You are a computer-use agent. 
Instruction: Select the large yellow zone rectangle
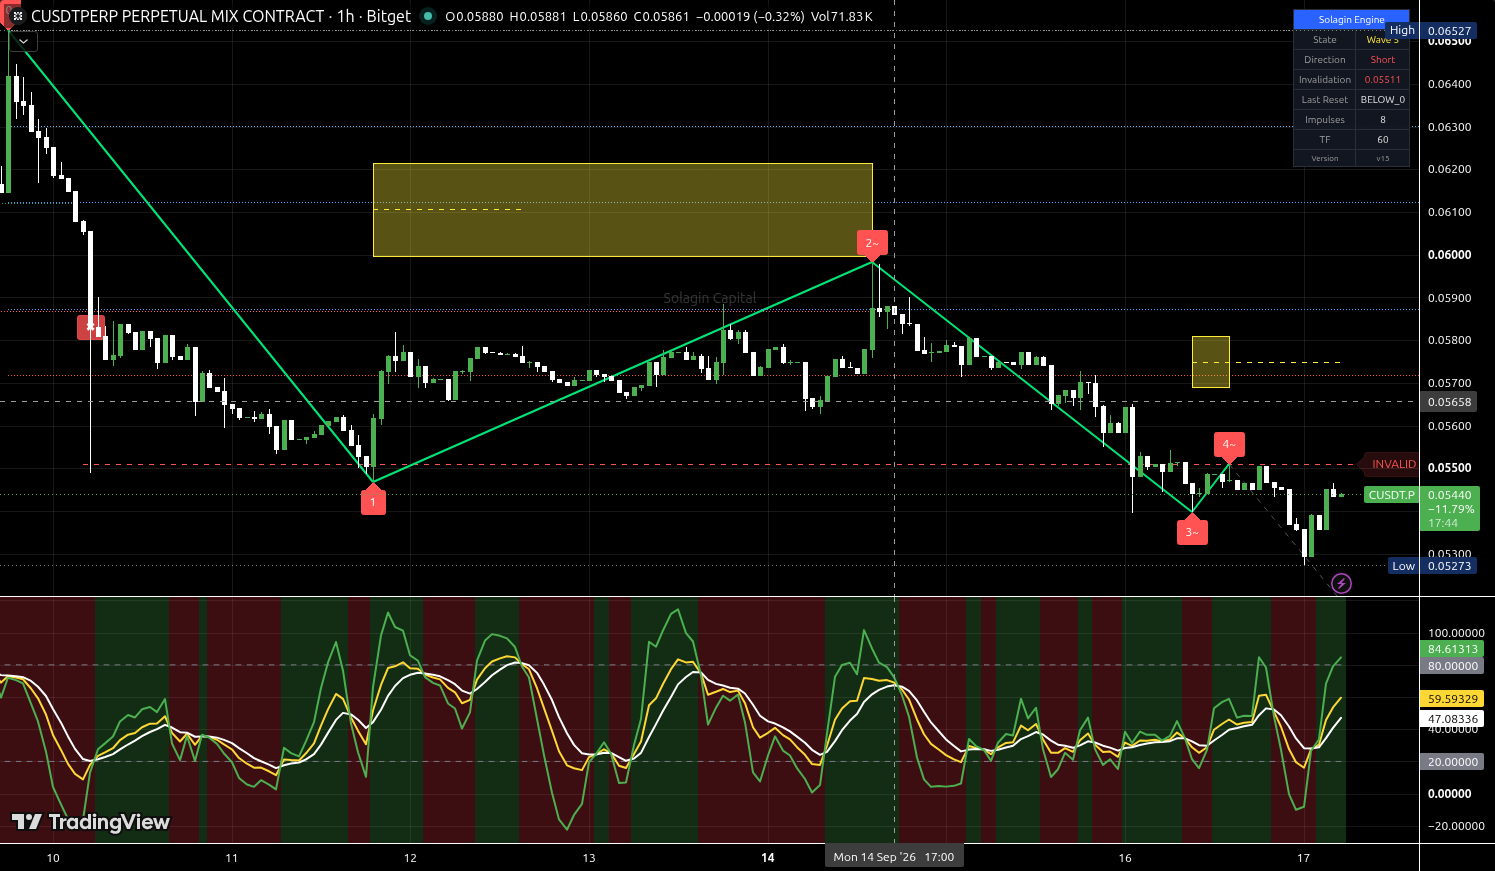coord(622,210)
